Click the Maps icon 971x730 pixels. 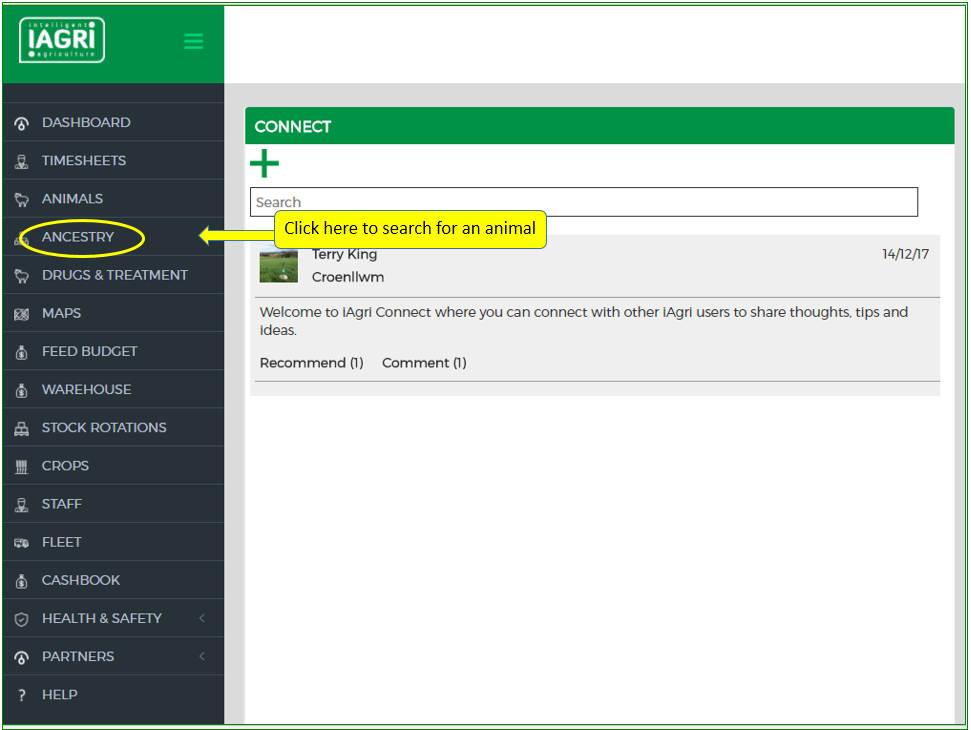(x=22, y=314)
